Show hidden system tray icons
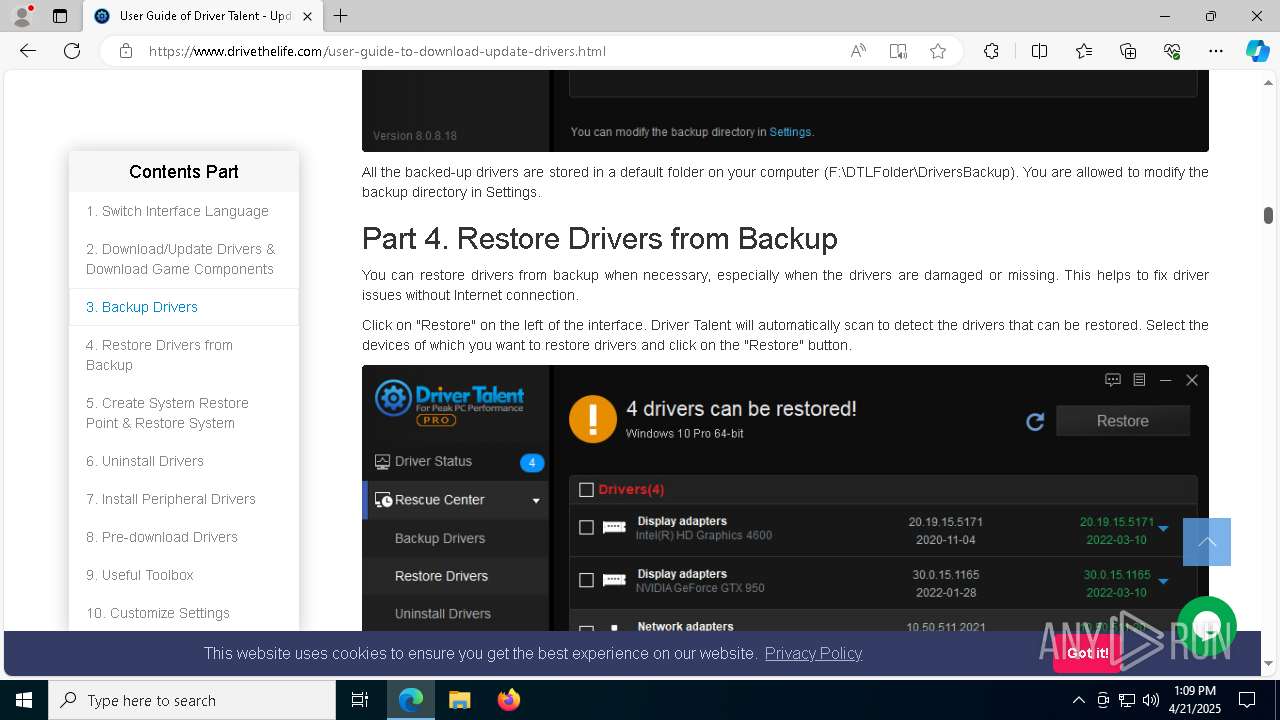The height and width of the screenshot is (720, 1280). click(x=1078, y=700)
